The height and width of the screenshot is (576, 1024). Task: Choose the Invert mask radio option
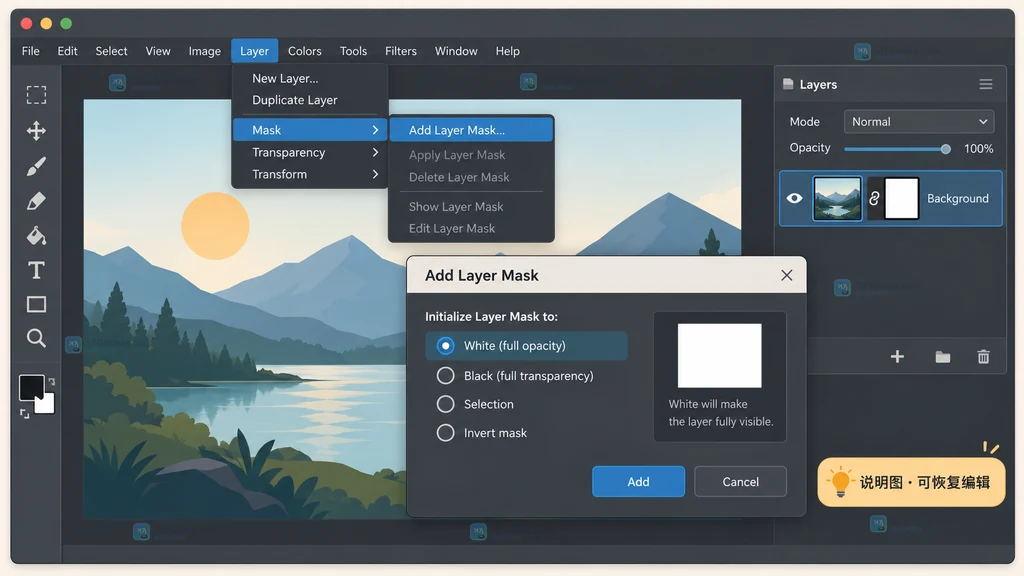[481, 433]
